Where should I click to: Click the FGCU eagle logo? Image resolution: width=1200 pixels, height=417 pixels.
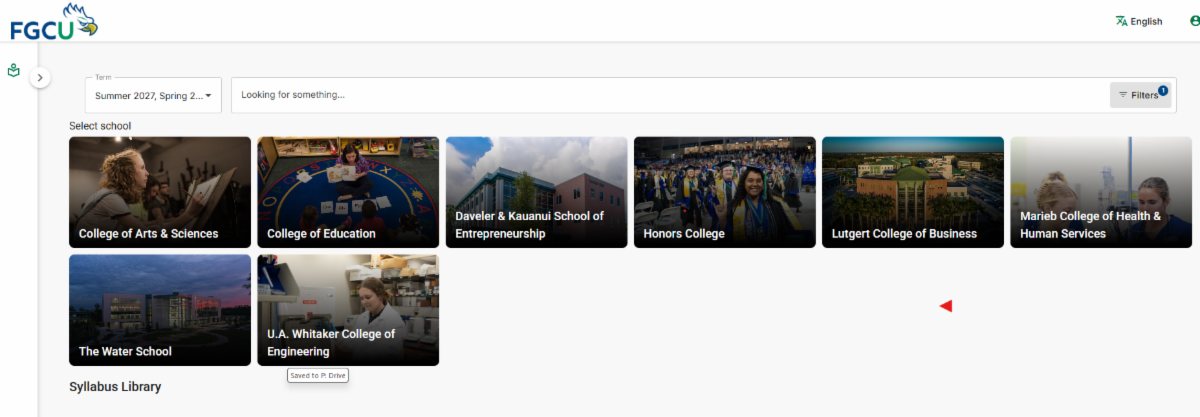click(x=55, y=21)
